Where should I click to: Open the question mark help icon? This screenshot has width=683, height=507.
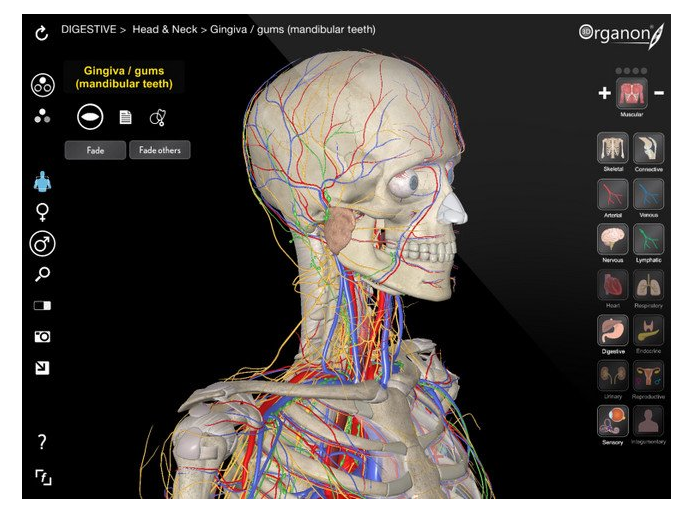point(42,441)
